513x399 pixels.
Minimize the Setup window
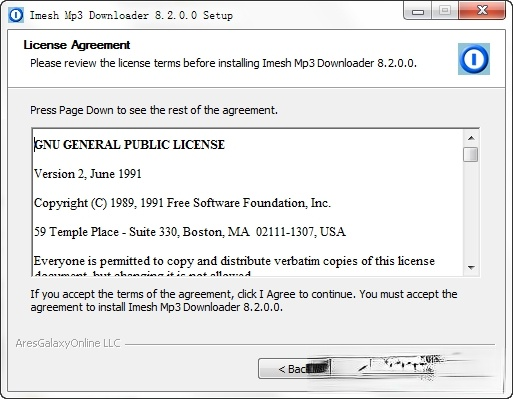[x=417, y=11]
